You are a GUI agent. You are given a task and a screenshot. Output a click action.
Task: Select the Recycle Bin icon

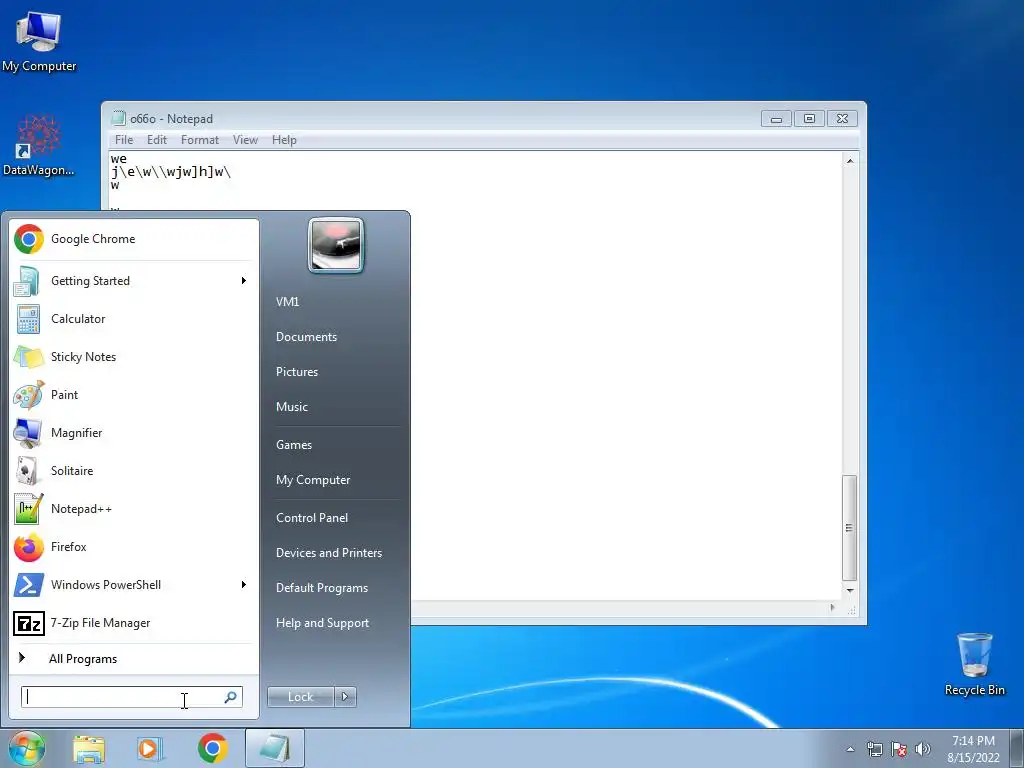pos(974,664)
